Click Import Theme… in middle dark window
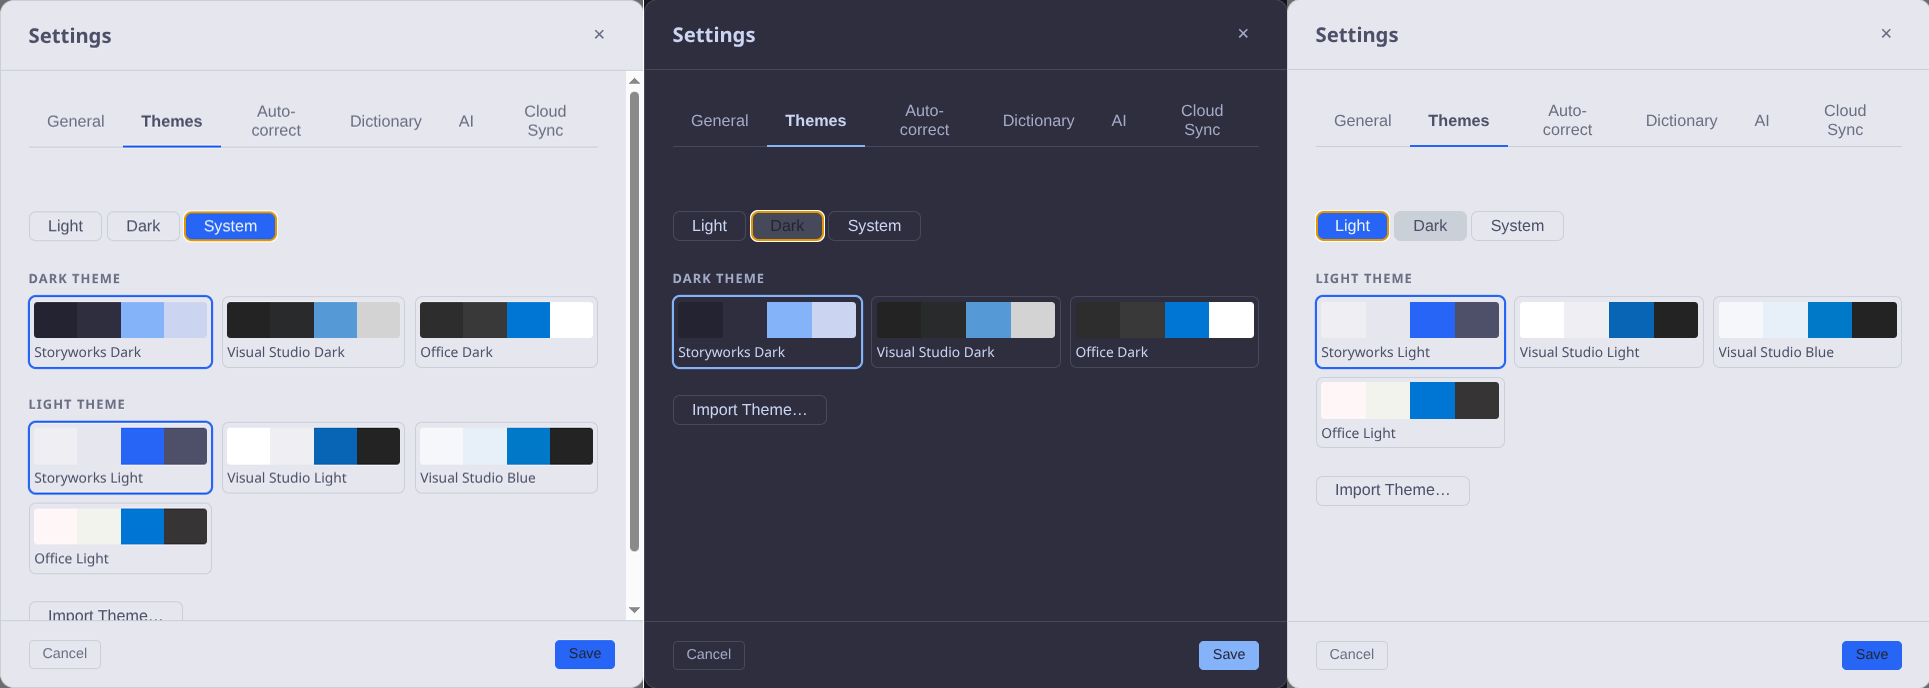 coord(750,410)
